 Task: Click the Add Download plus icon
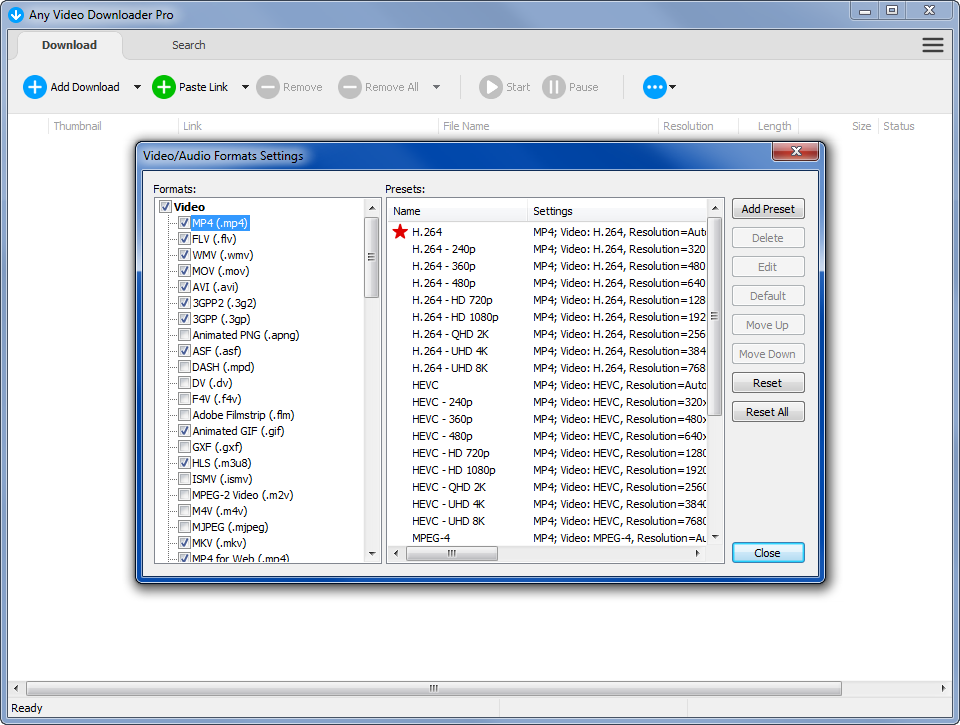point(35,87)
